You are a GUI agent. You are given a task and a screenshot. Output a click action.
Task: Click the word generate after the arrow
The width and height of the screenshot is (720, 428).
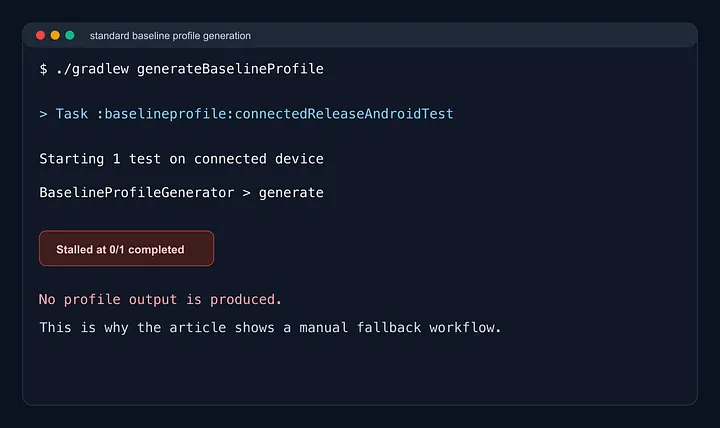[x=291, y=193]
